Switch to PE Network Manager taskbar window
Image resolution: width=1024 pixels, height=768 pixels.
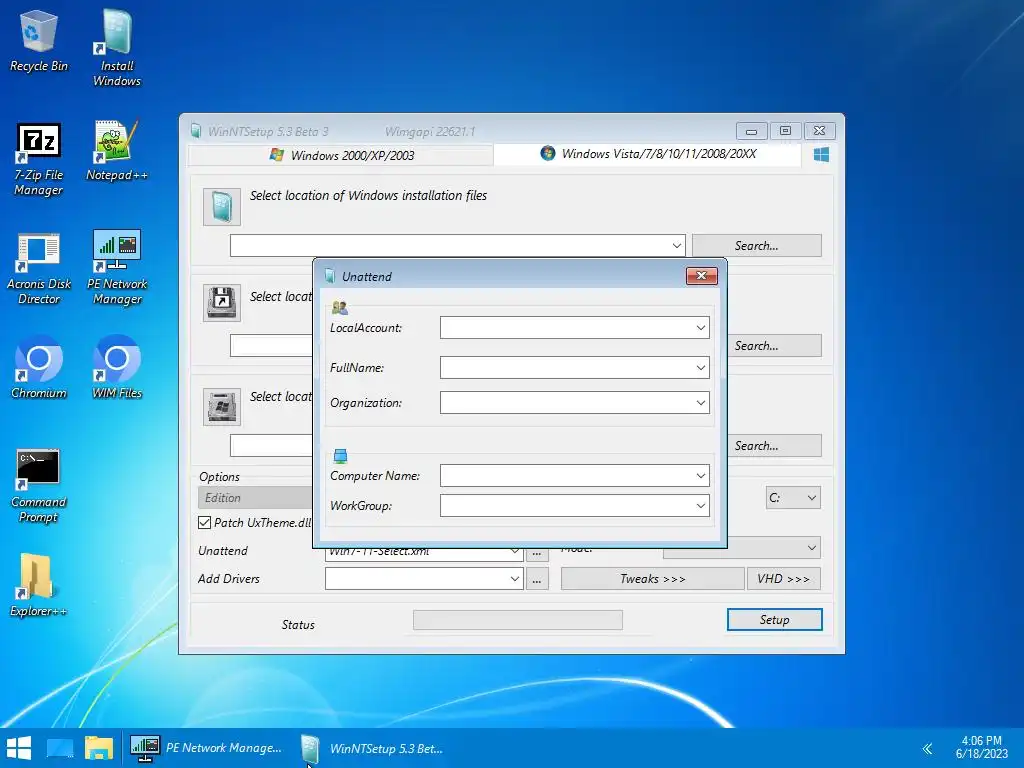point(206,748)
